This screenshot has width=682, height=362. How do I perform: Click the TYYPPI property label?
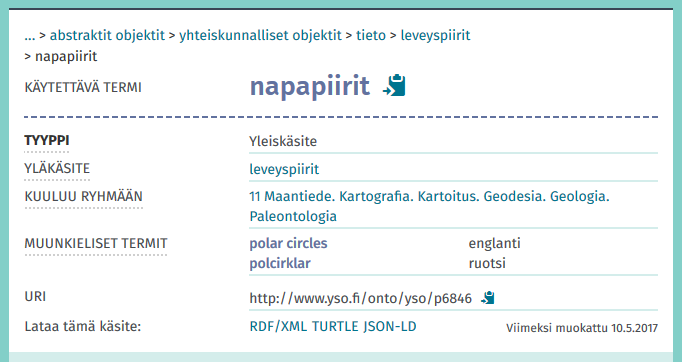coord(47,141)
